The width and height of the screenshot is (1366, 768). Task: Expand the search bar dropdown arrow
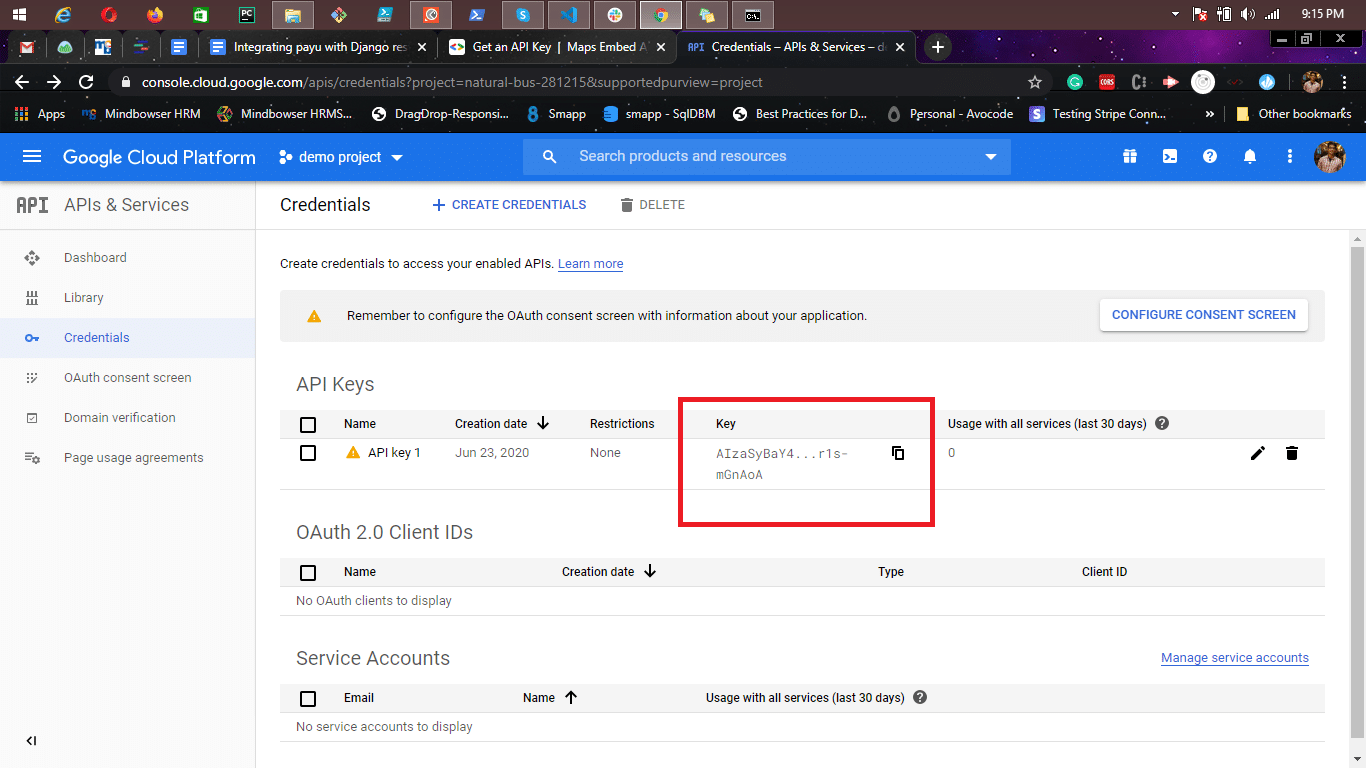[x=991, y=157]
